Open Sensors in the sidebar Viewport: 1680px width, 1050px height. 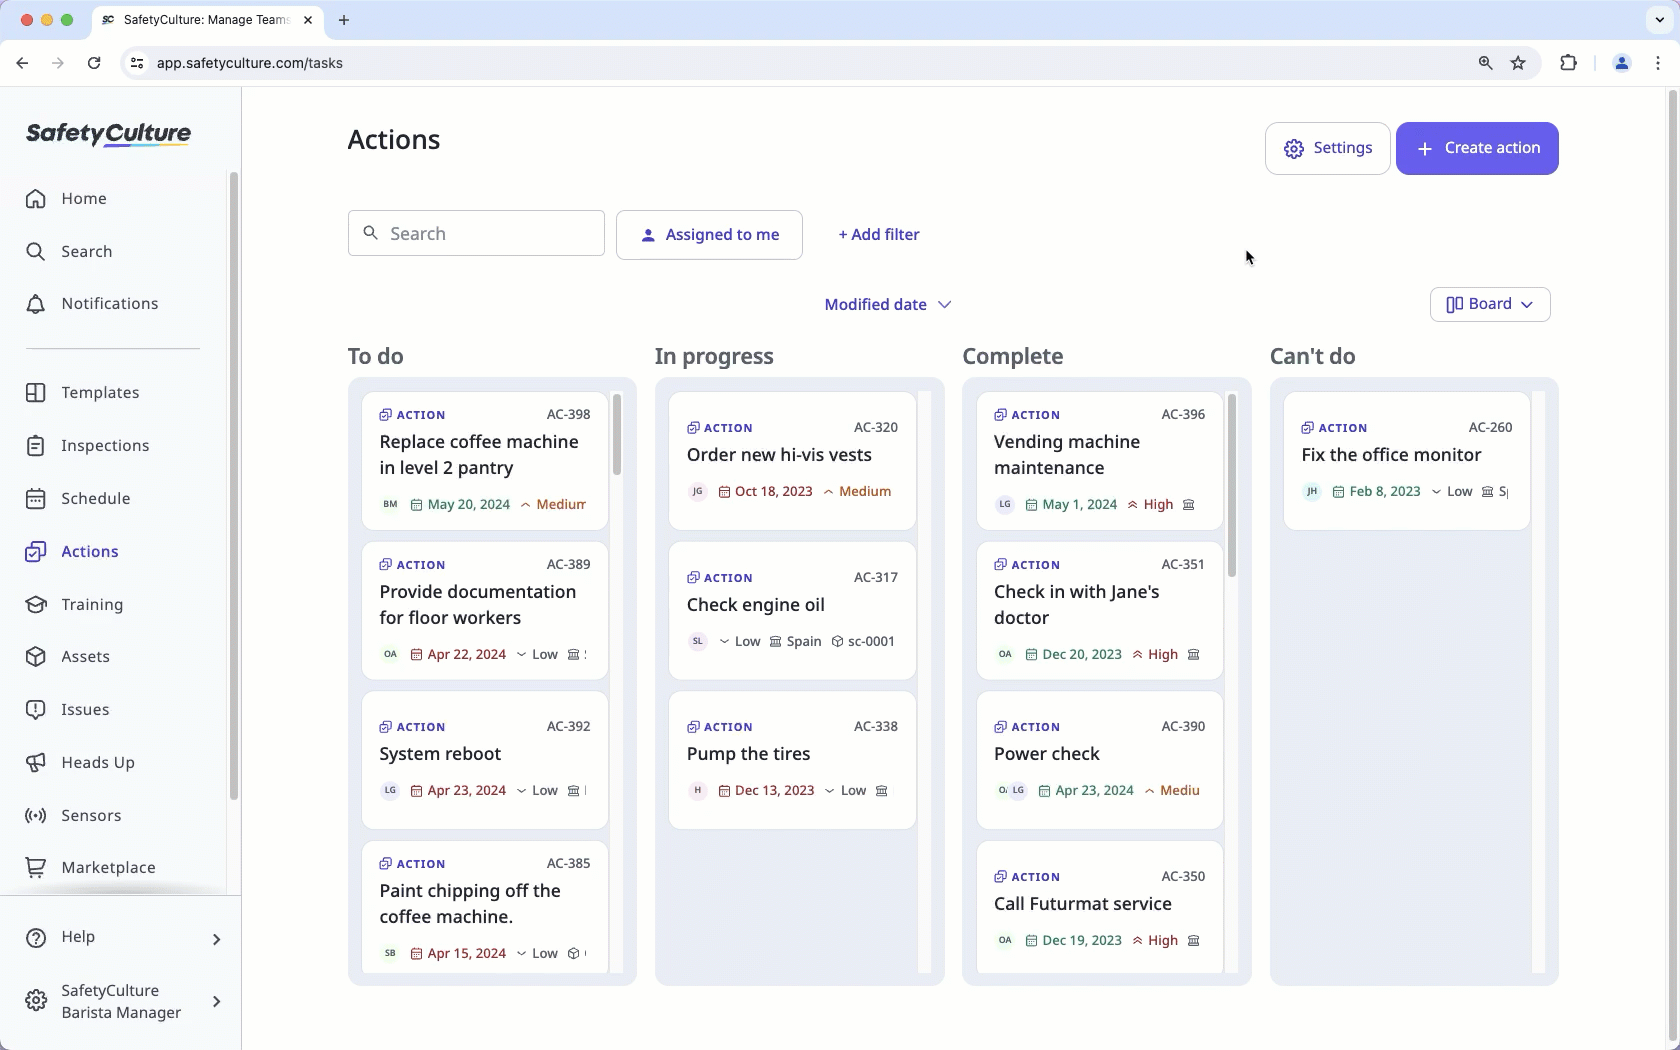point(73,815)
